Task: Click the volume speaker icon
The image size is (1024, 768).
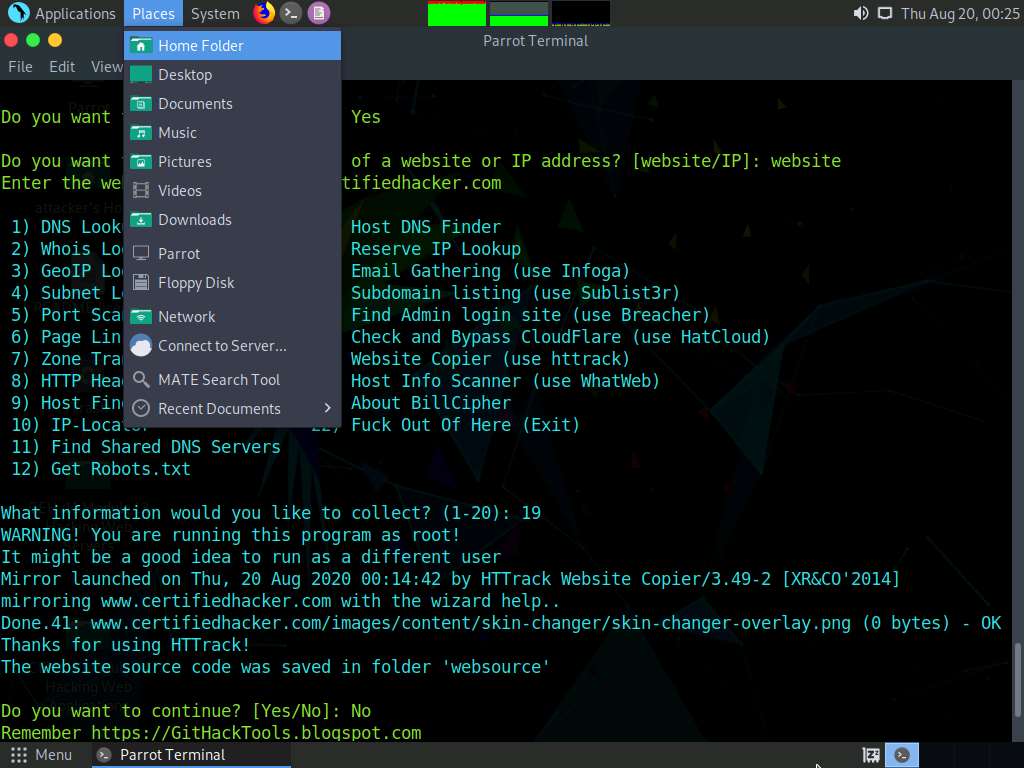Action: (861, 13)
